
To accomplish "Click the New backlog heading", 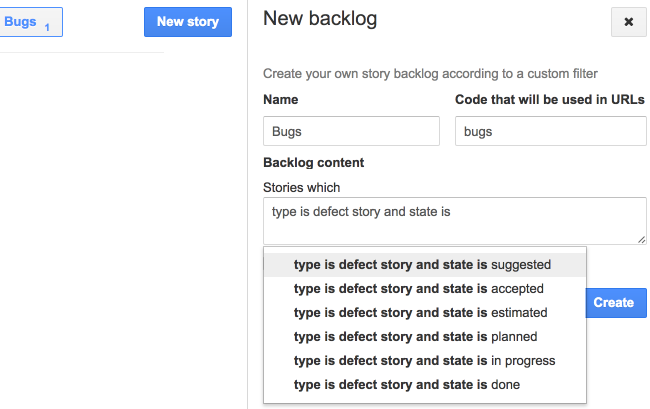I will click(x=320, y=18).
